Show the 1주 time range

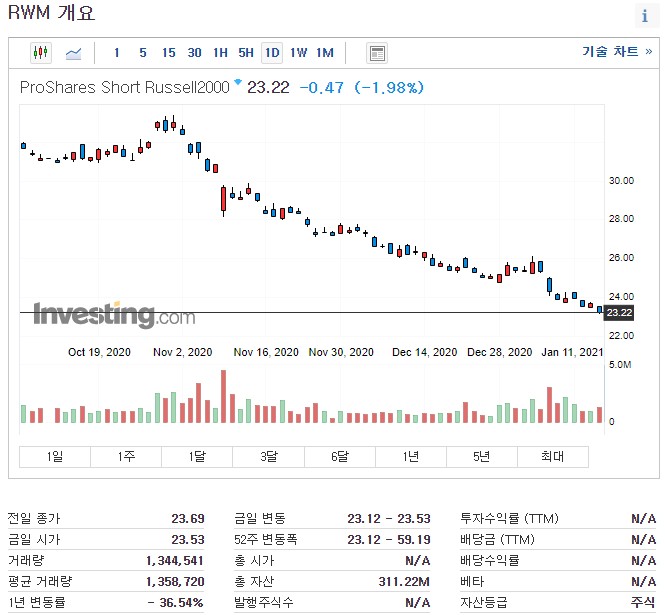pos(126,456)
